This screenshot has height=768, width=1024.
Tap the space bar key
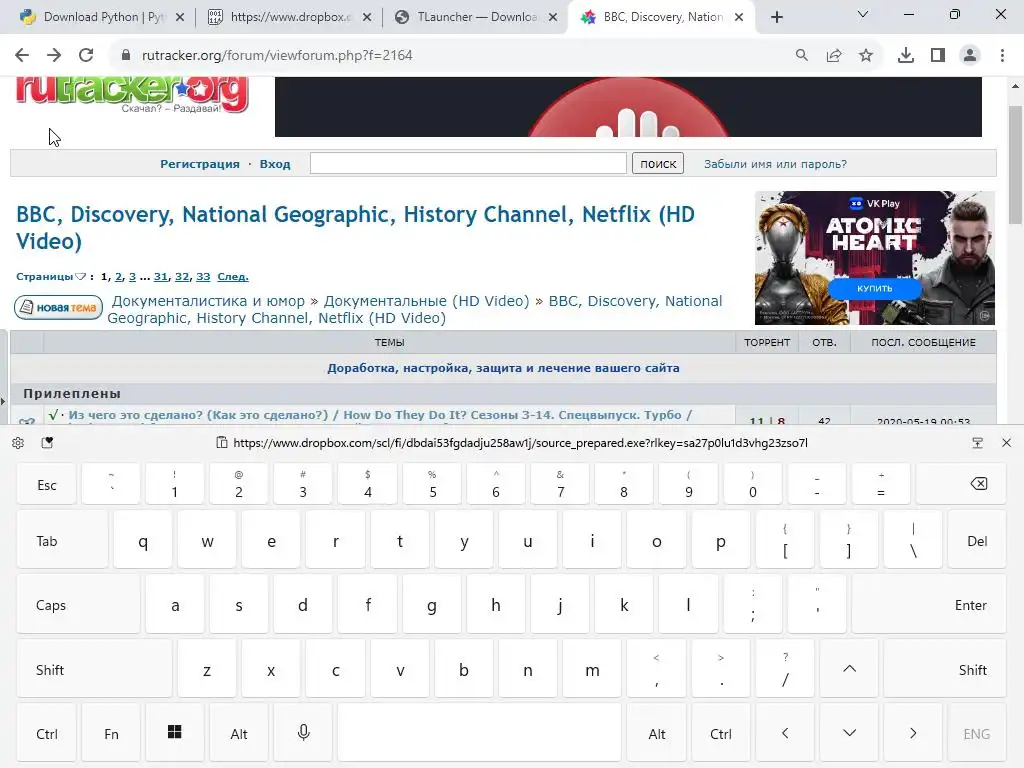point(479,733)
